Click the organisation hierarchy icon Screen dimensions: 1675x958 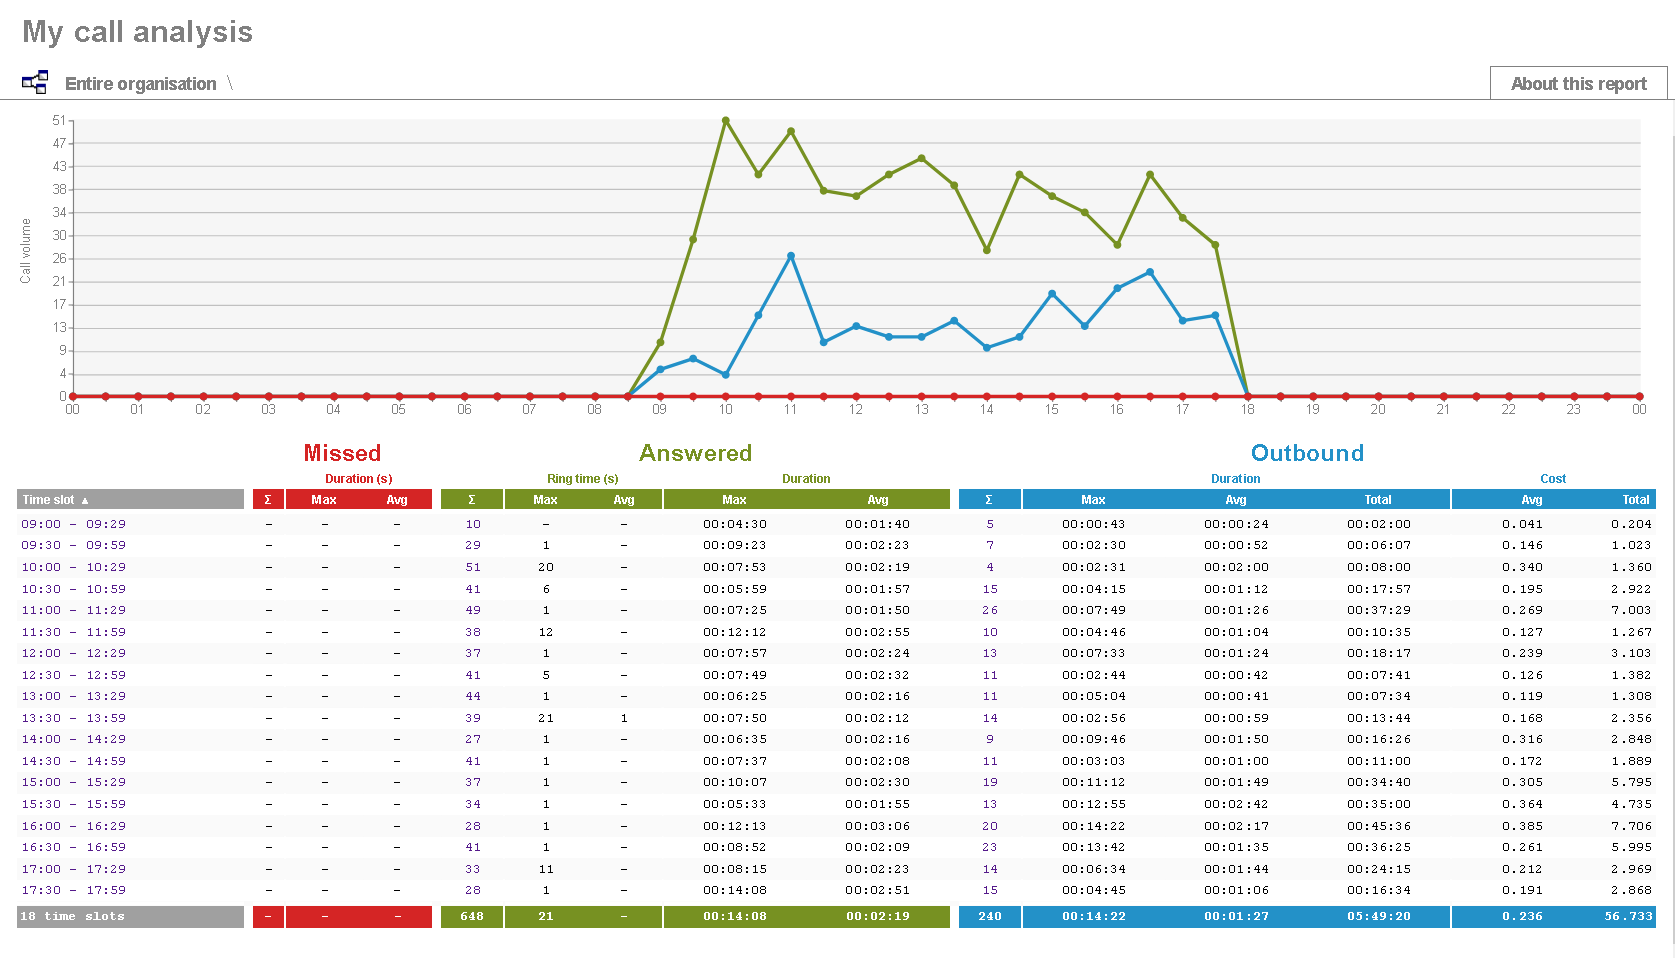[35, 82]
